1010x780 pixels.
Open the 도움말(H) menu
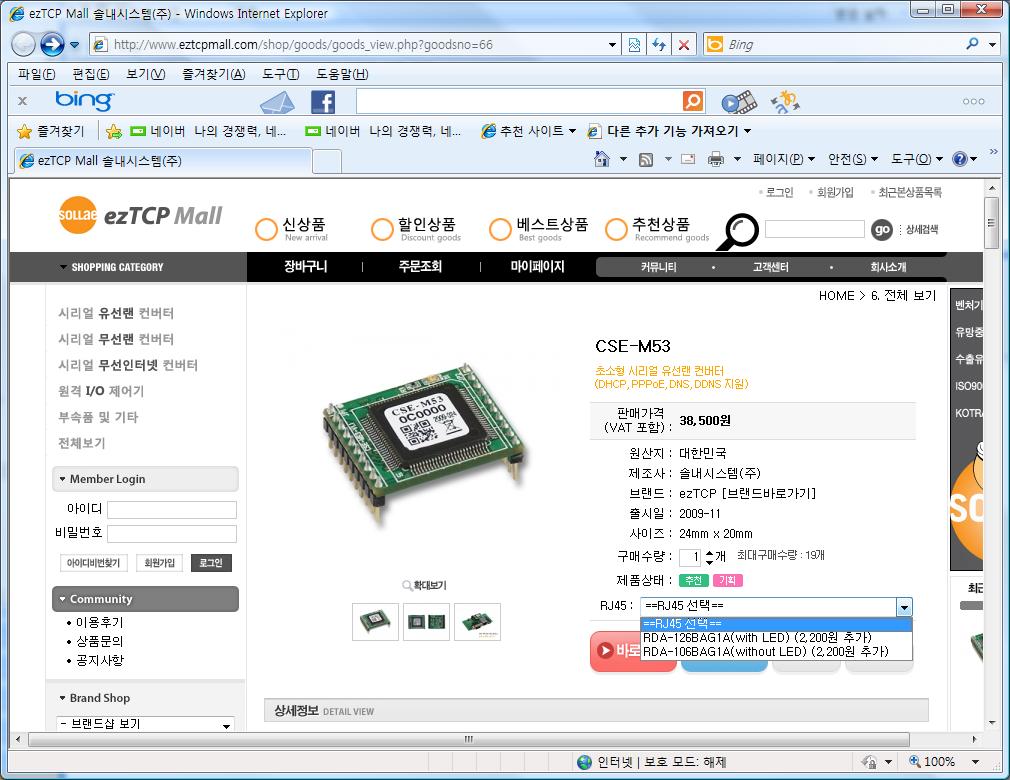click(342, 74)
